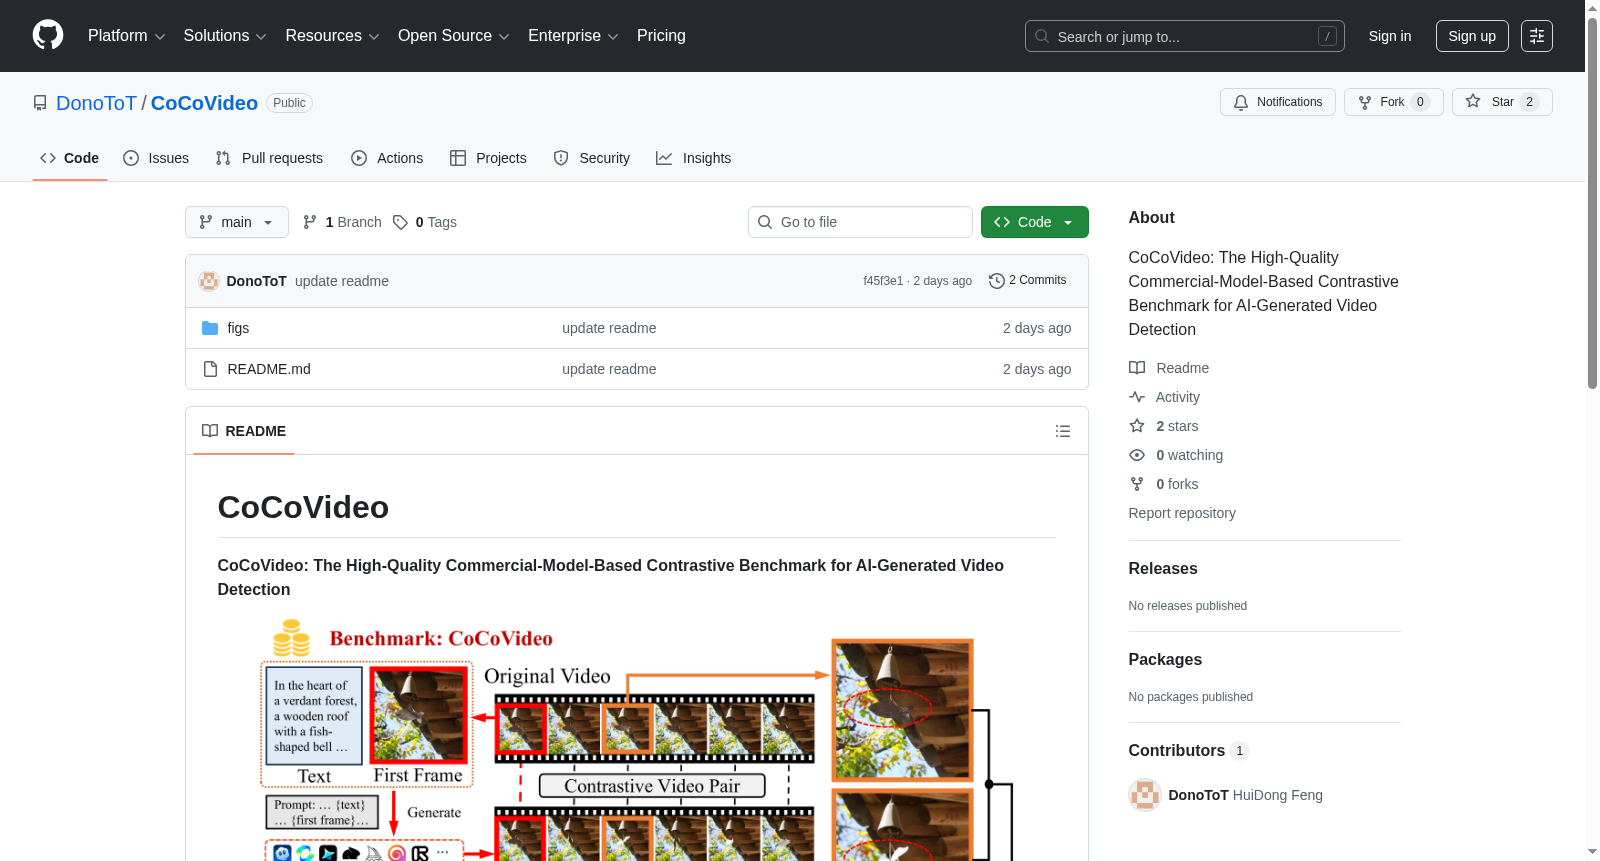
Task: Click the Go to file search field
Action: pyautogui.click(x=860, y=222)
